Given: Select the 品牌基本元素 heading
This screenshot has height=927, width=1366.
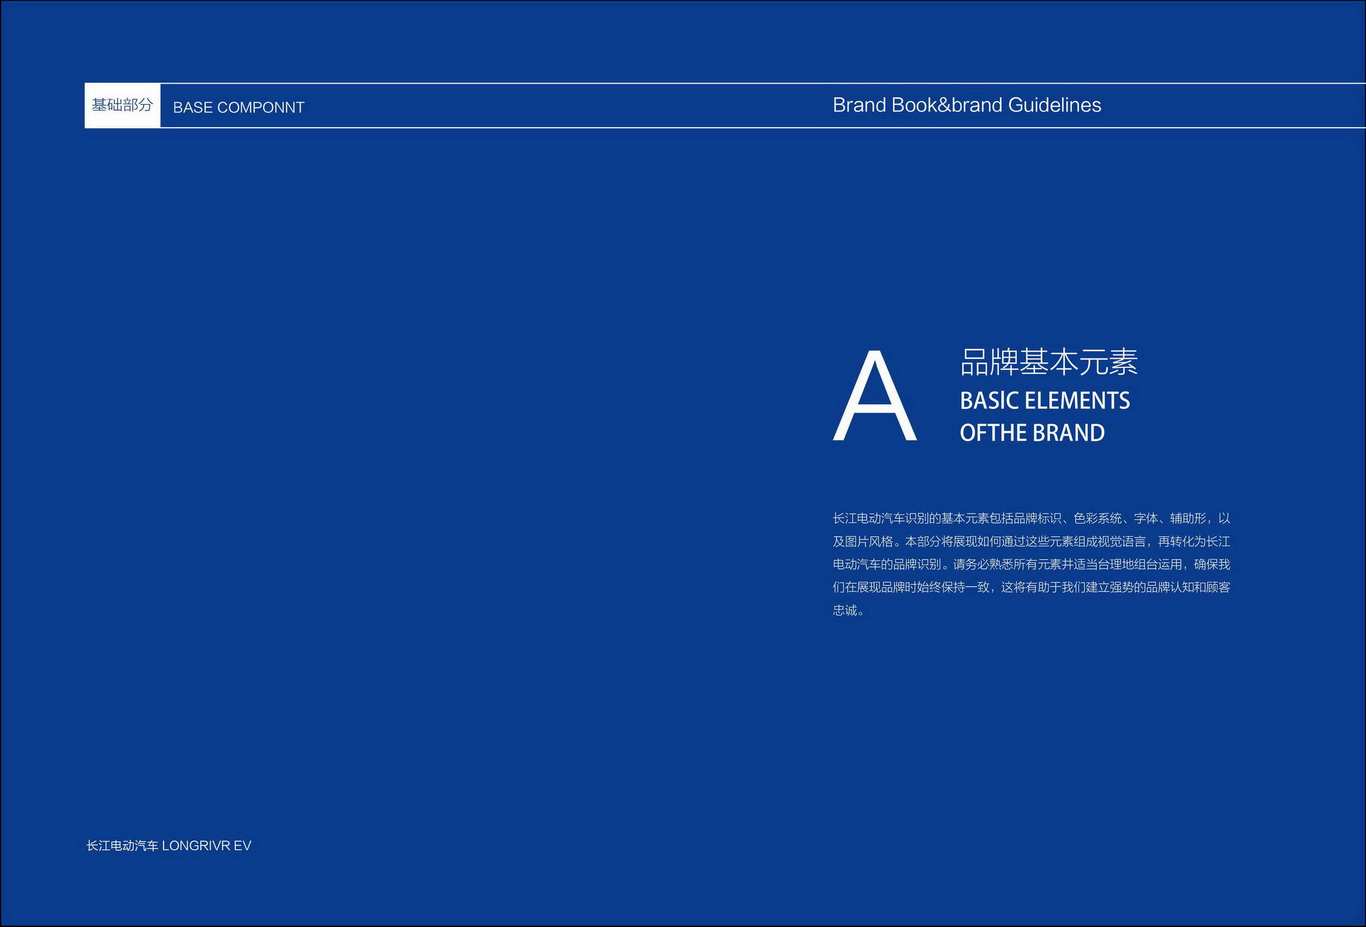Looking at the screenshot, I should 1049,361.
